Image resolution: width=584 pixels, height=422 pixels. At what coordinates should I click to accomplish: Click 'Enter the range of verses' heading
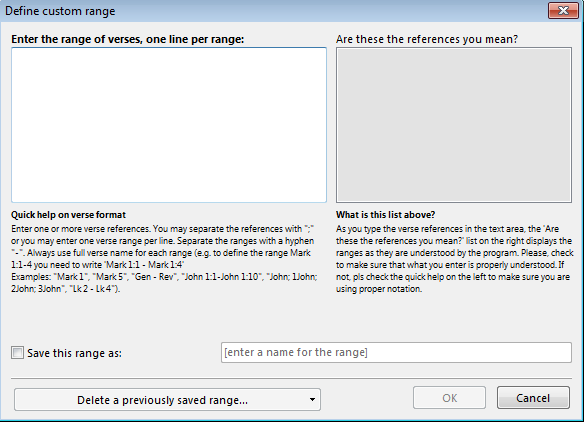tap(128, 39)
